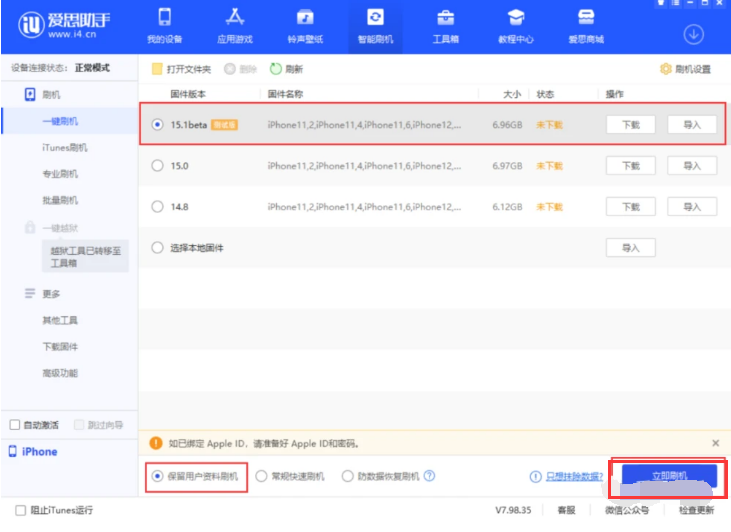The image size is (731, 532).
Task: Open 刷机设置 flash settings gear
Action: click(665, 69)
